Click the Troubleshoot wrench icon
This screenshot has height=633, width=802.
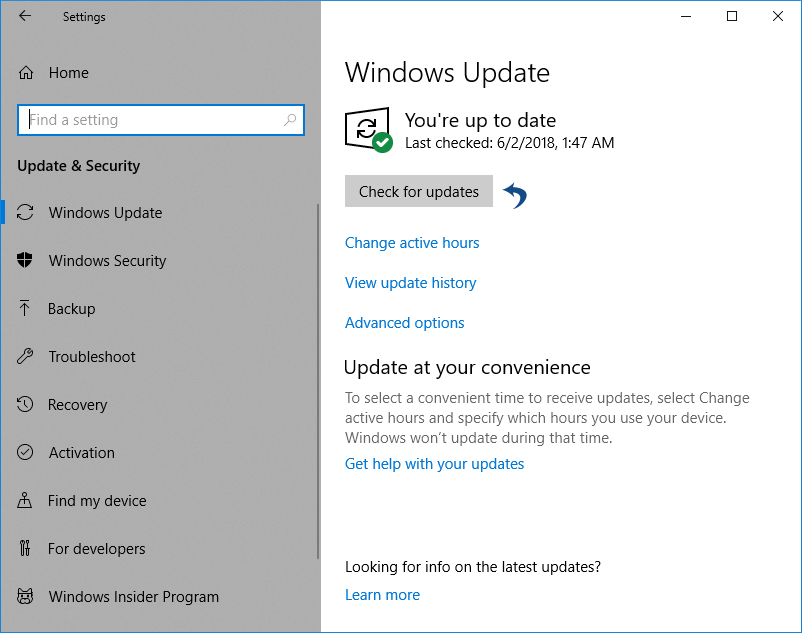(x=25, y=356)
